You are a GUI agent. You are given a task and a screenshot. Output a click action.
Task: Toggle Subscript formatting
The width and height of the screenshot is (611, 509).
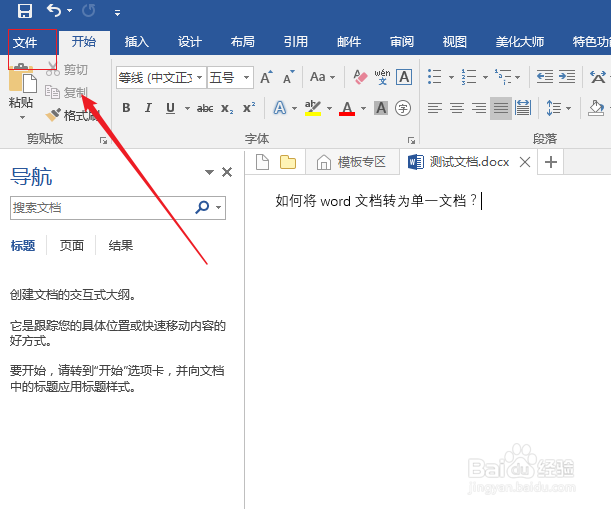pos(227,108)
